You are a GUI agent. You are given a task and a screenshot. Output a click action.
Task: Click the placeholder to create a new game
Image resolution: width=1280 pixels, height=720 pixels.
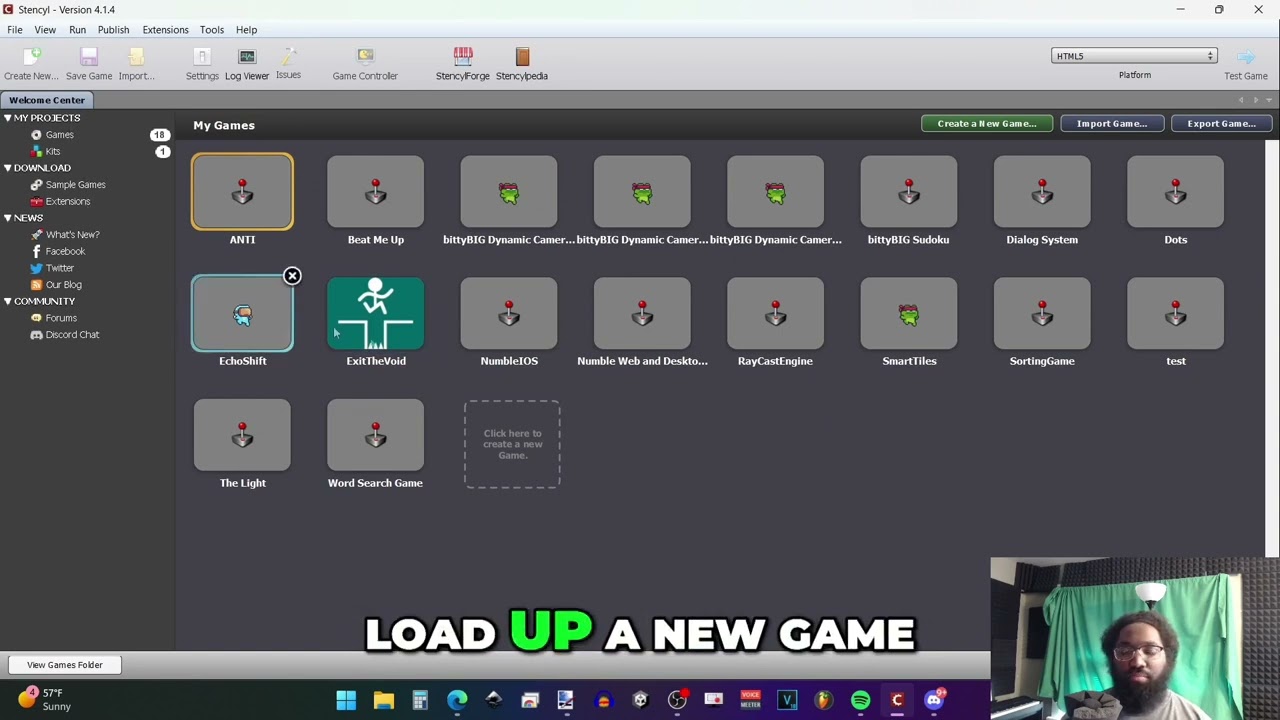coord(512,444)
